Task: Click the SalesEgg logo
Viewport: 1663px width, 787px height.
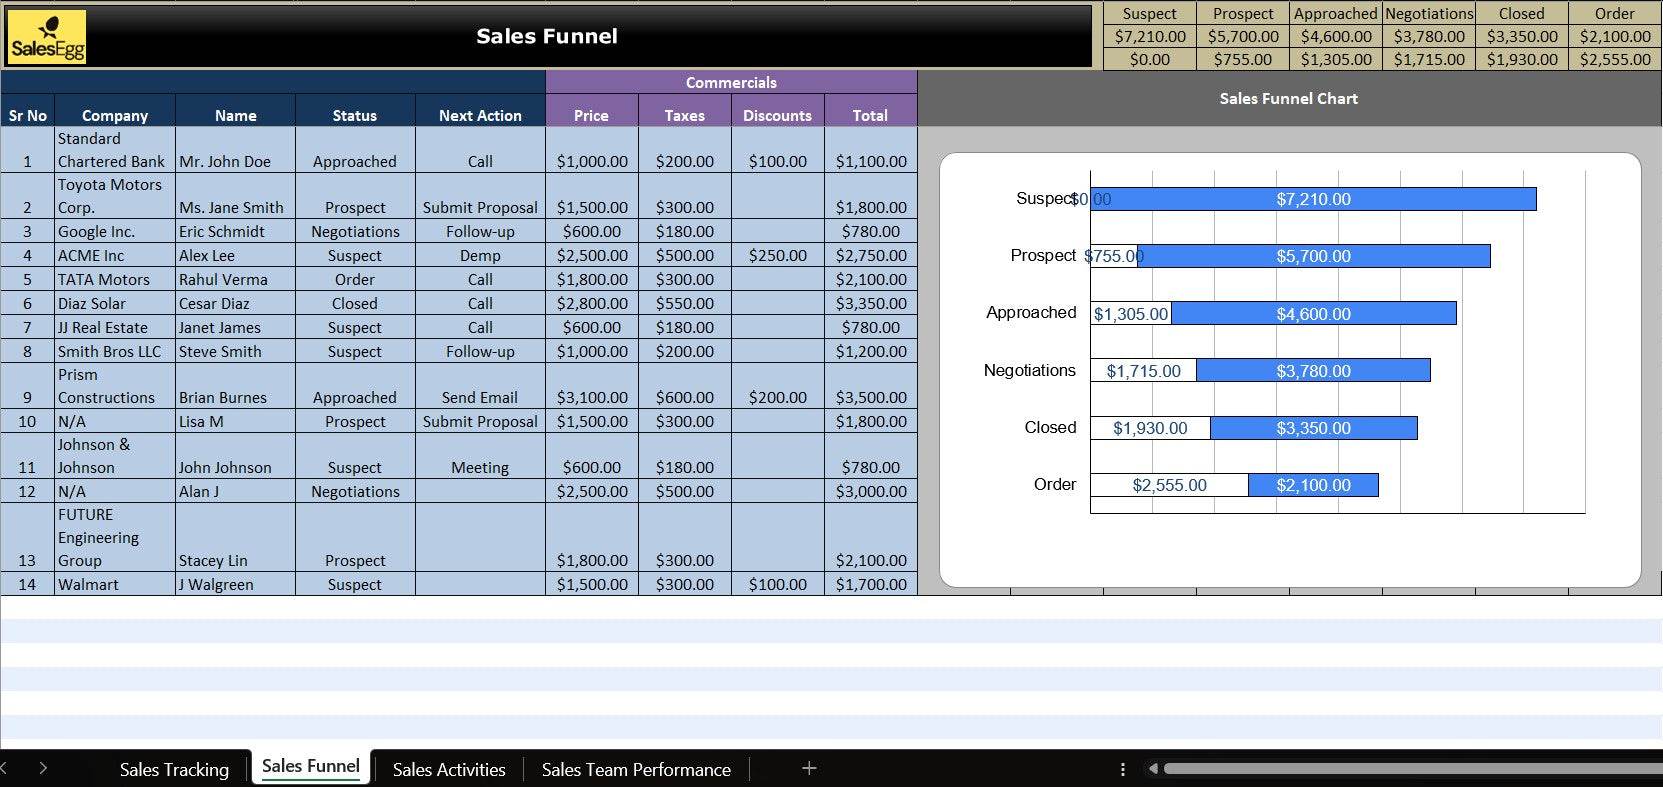Action: pyautogui.click(x=47, y=37)
